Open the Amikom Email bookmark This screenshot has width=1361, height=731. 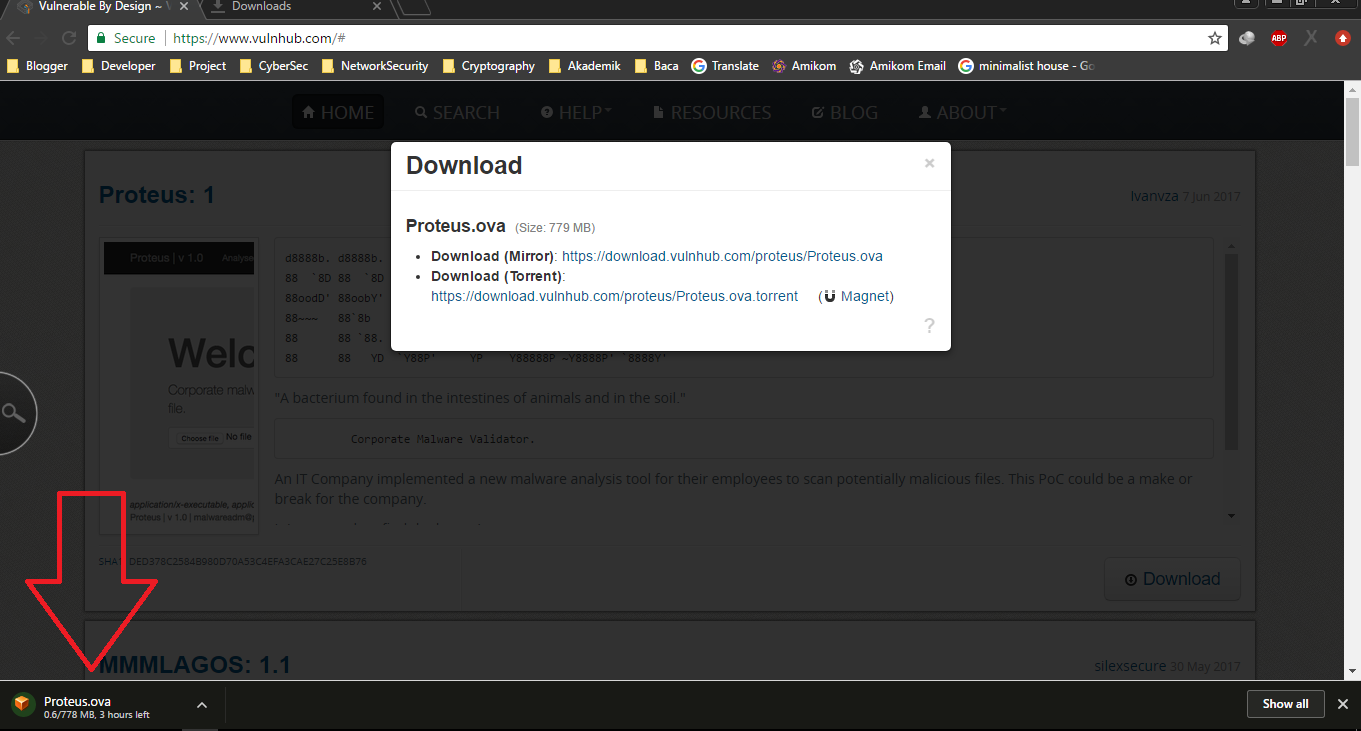click(x=897, y=66)
